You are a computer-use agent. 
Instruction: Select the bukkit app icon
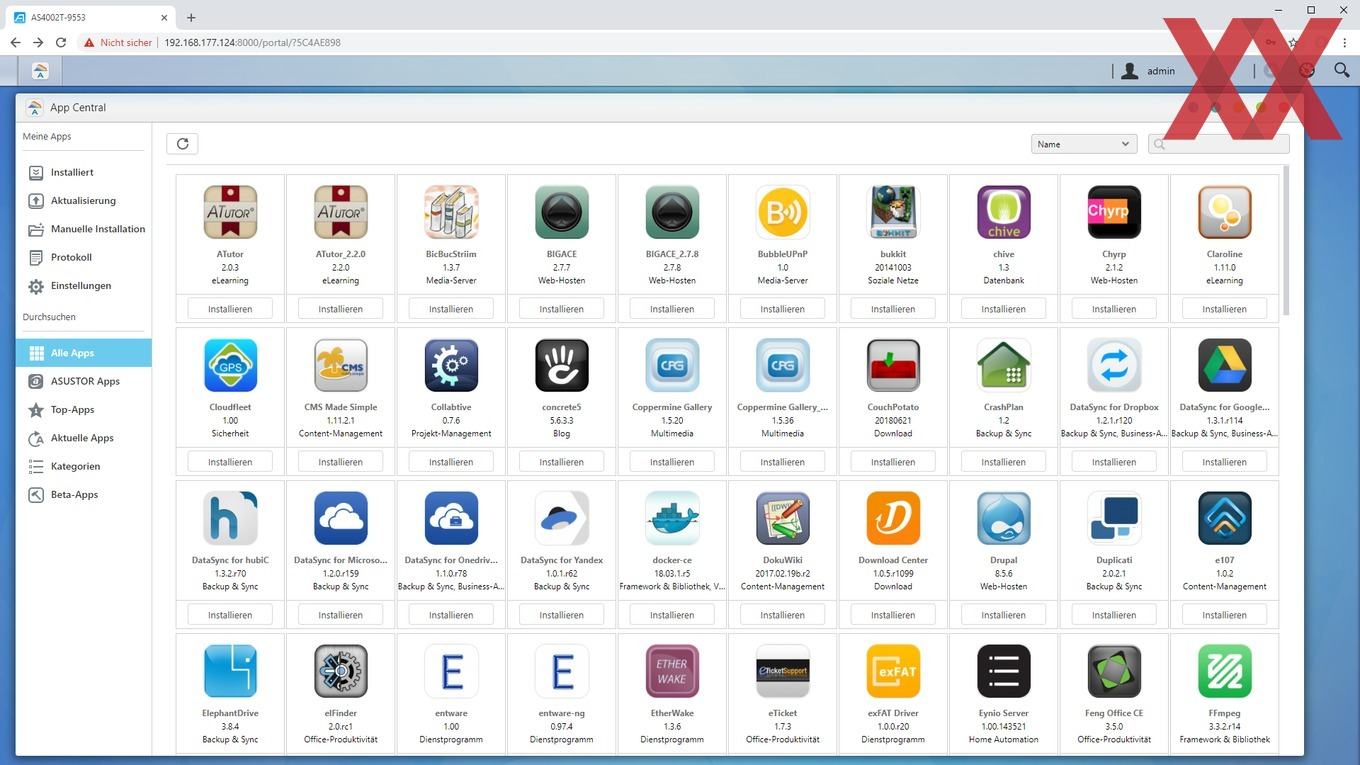tap(893, 212)
